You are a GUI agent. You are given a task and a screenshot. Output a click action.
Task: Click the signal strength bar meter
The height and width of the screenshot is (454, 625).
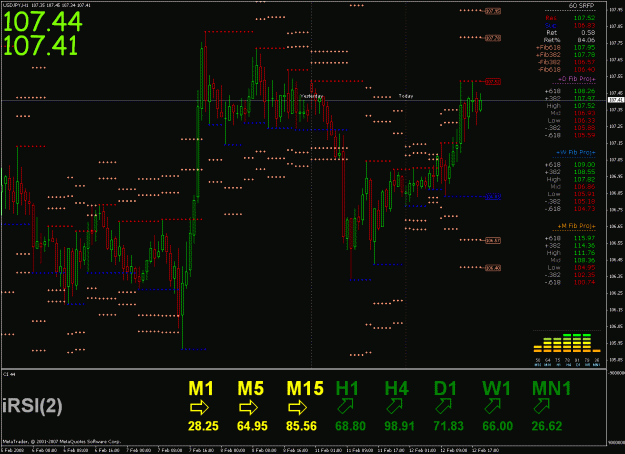pyautogui.click(x=567, y=343)
